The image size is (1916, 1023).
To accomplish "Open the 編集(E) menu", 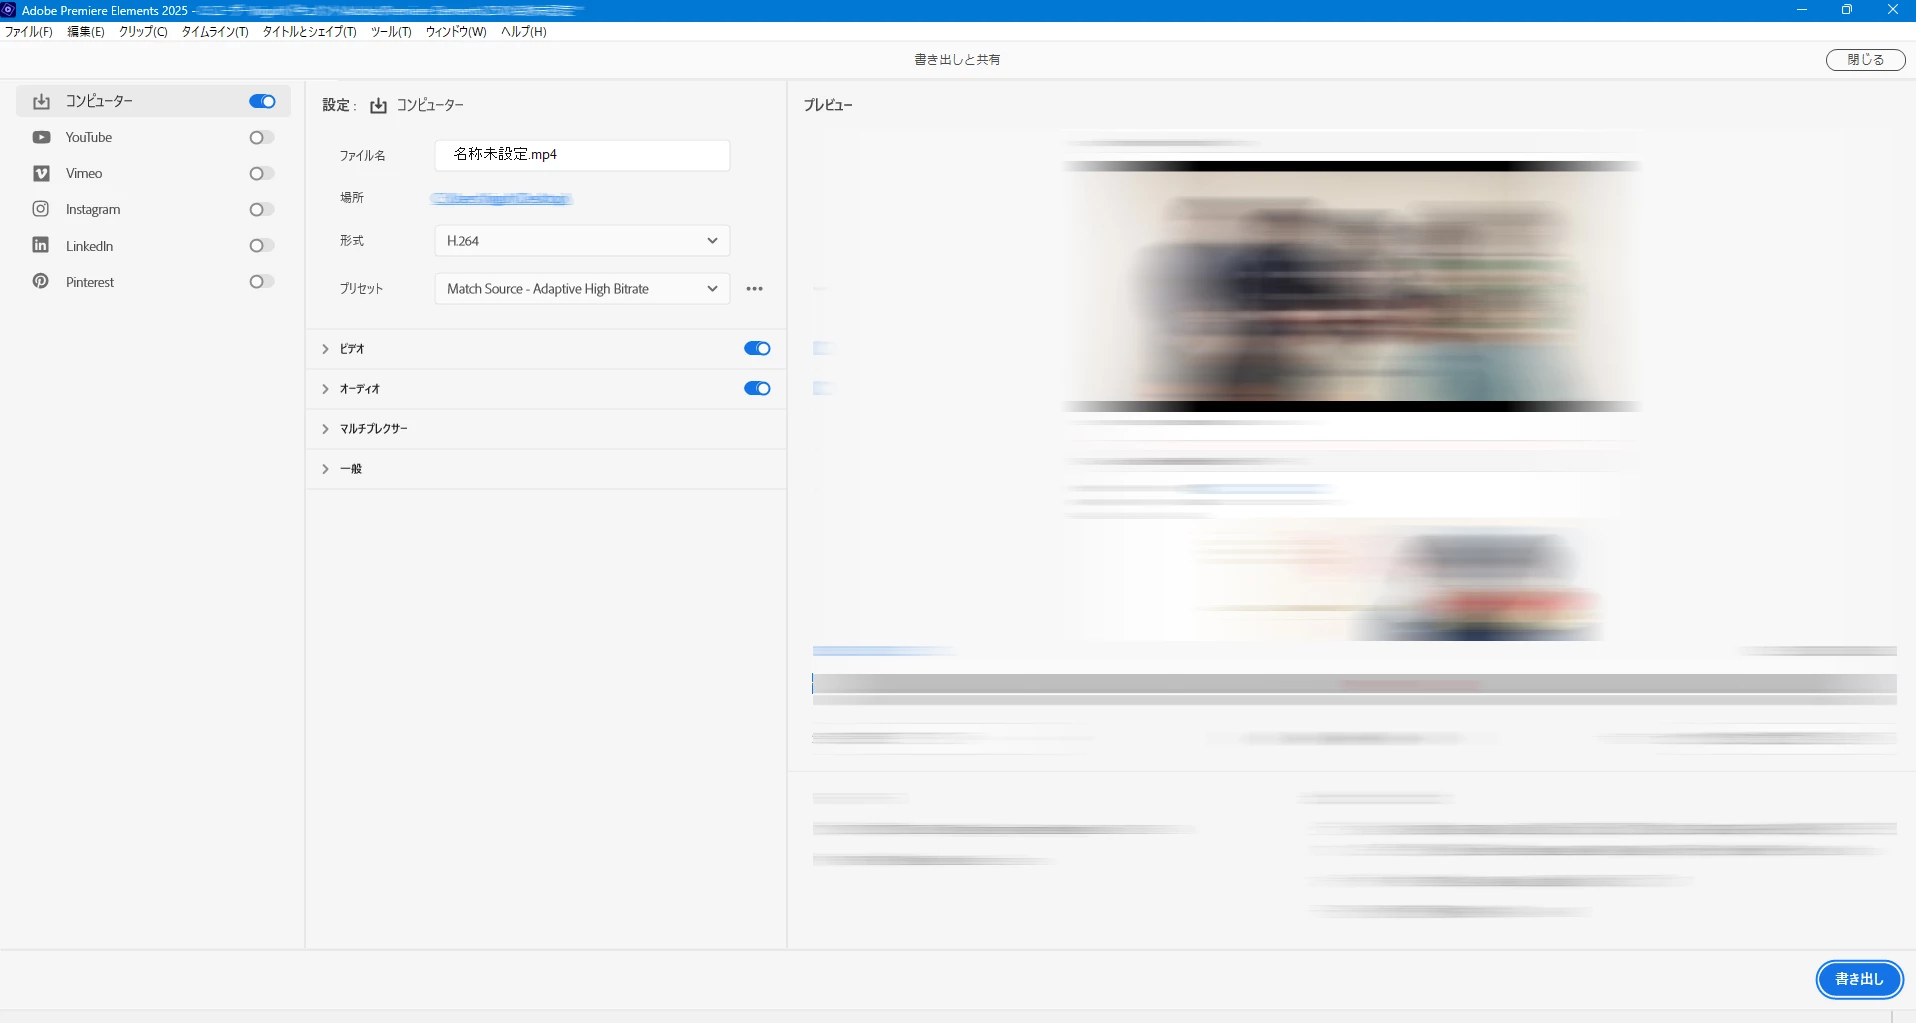I will [x=86, y=31].
